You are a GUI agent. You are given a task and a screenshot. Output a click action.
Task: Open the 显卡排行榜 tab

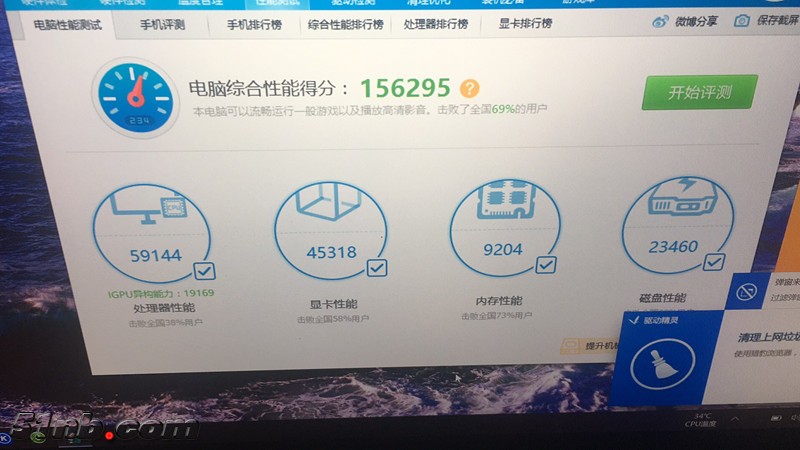[526, 23]
